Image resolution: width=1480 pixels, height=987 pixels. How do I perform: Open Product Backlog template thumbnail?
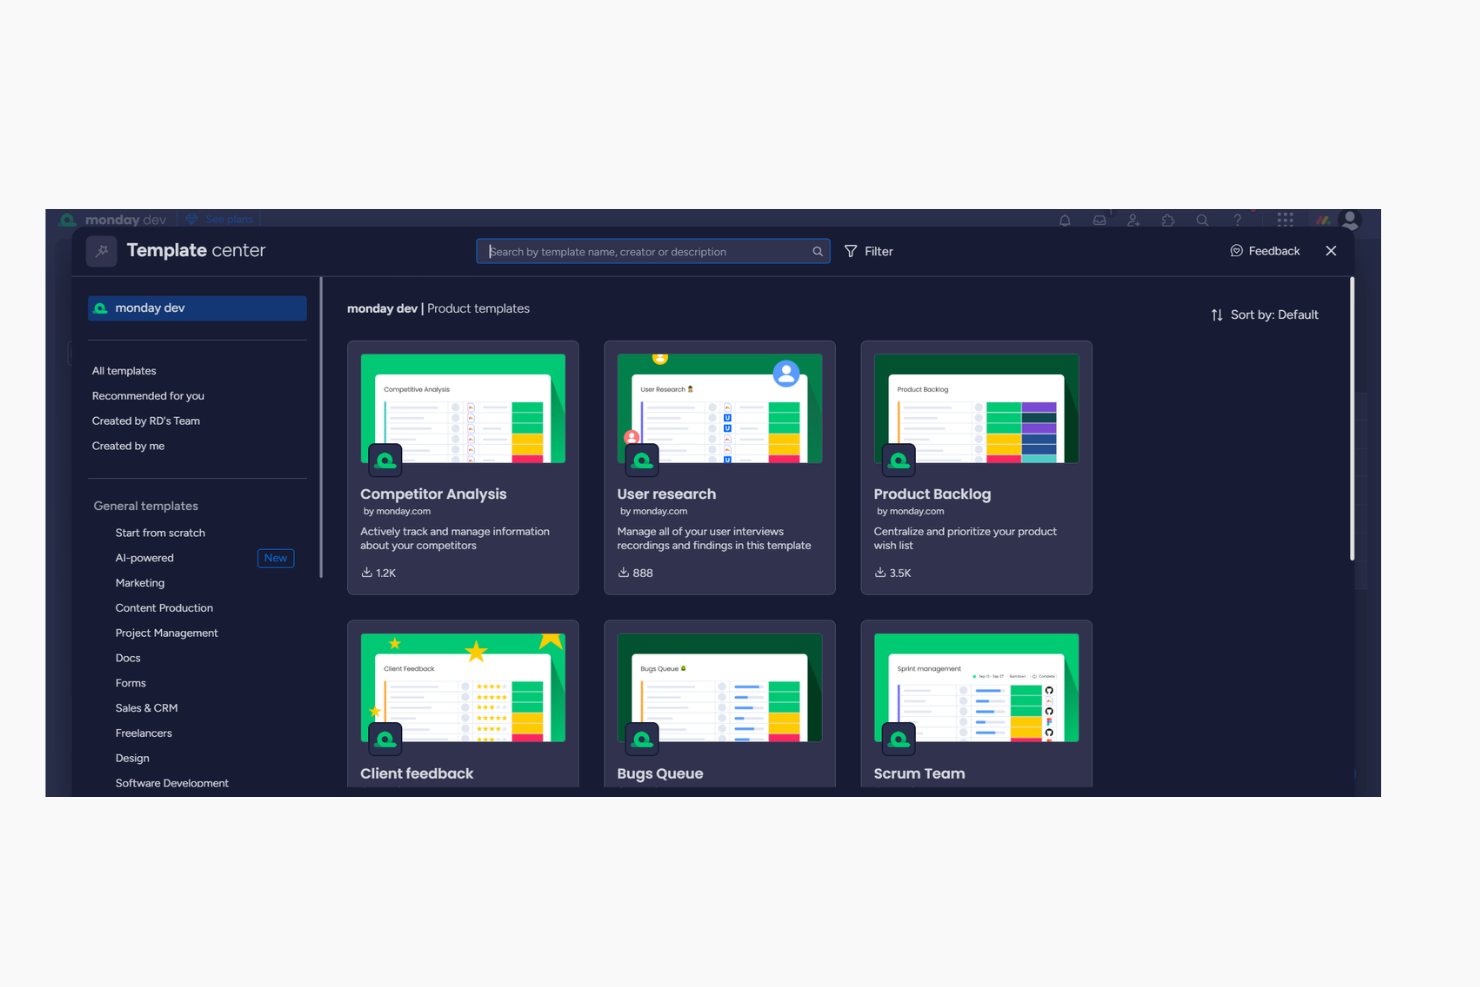(976, 408)
